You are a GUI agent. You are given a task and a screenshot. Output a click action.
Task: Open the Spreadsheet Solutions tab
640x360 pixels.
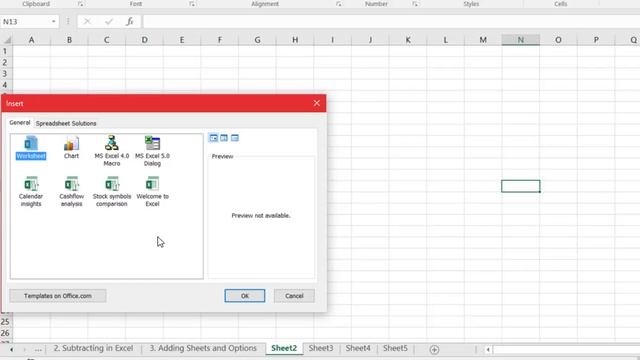[x=66, y=123]
